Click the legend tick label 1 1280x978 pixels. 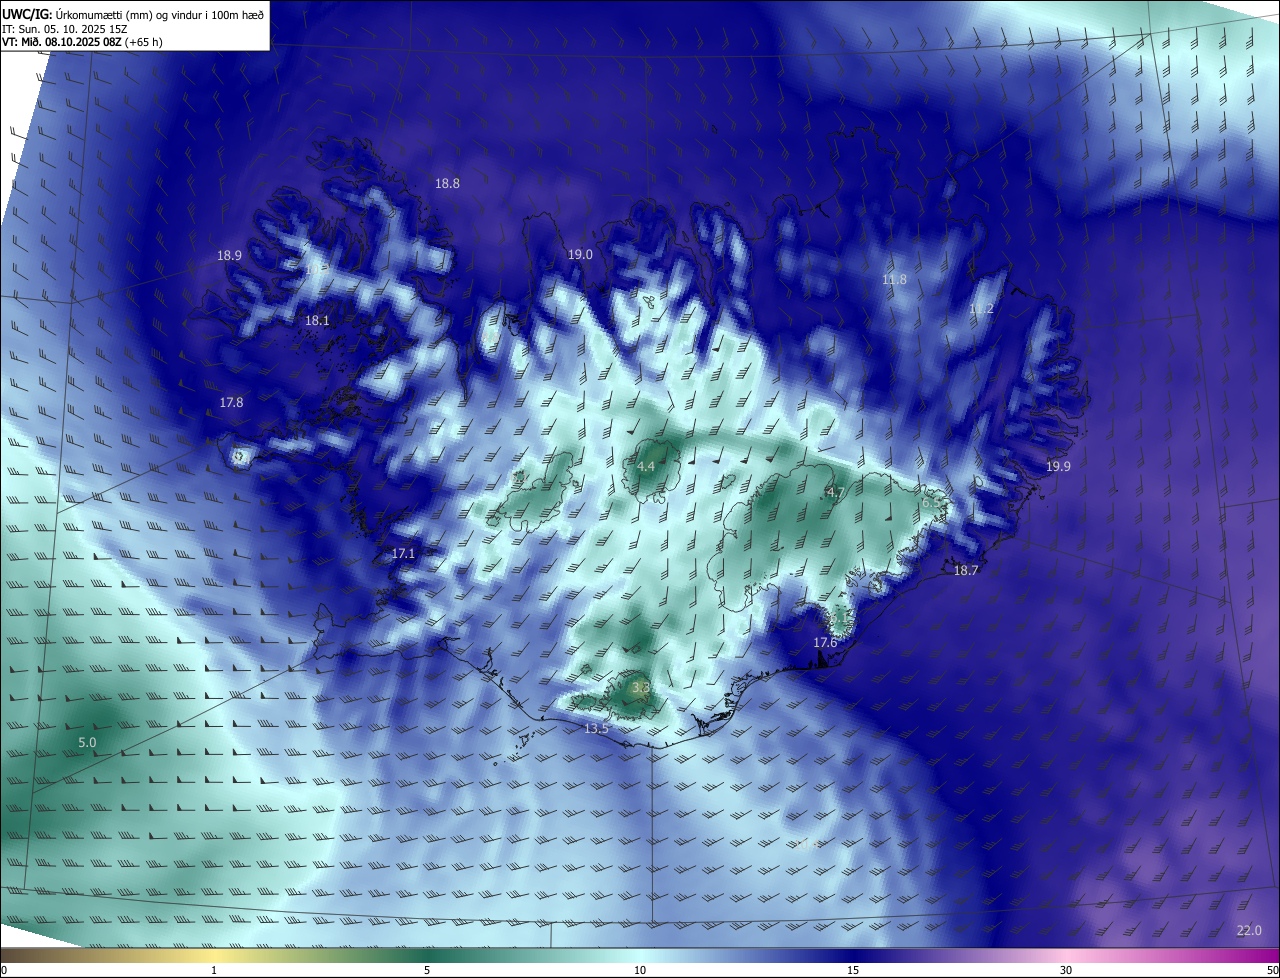214,971
